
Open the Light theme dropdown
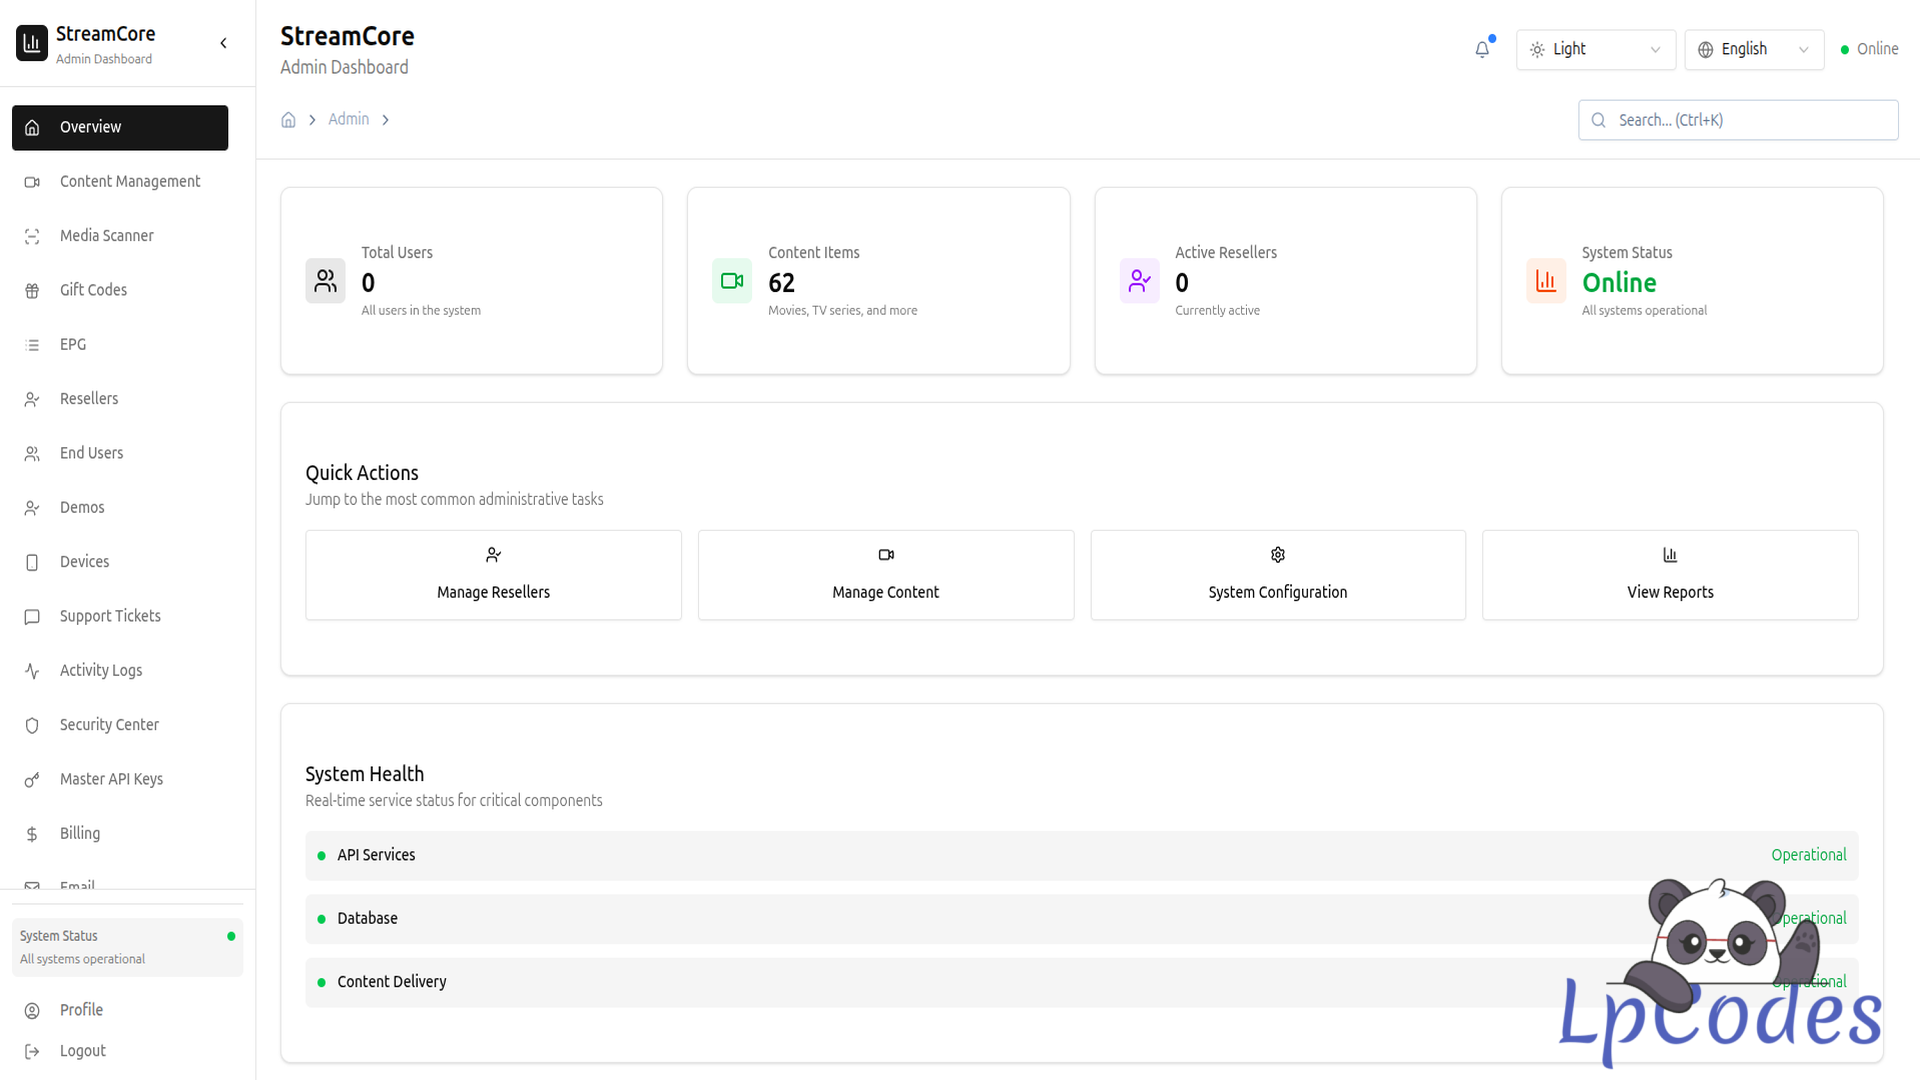pyautogui.click(x=1595, y=49)
